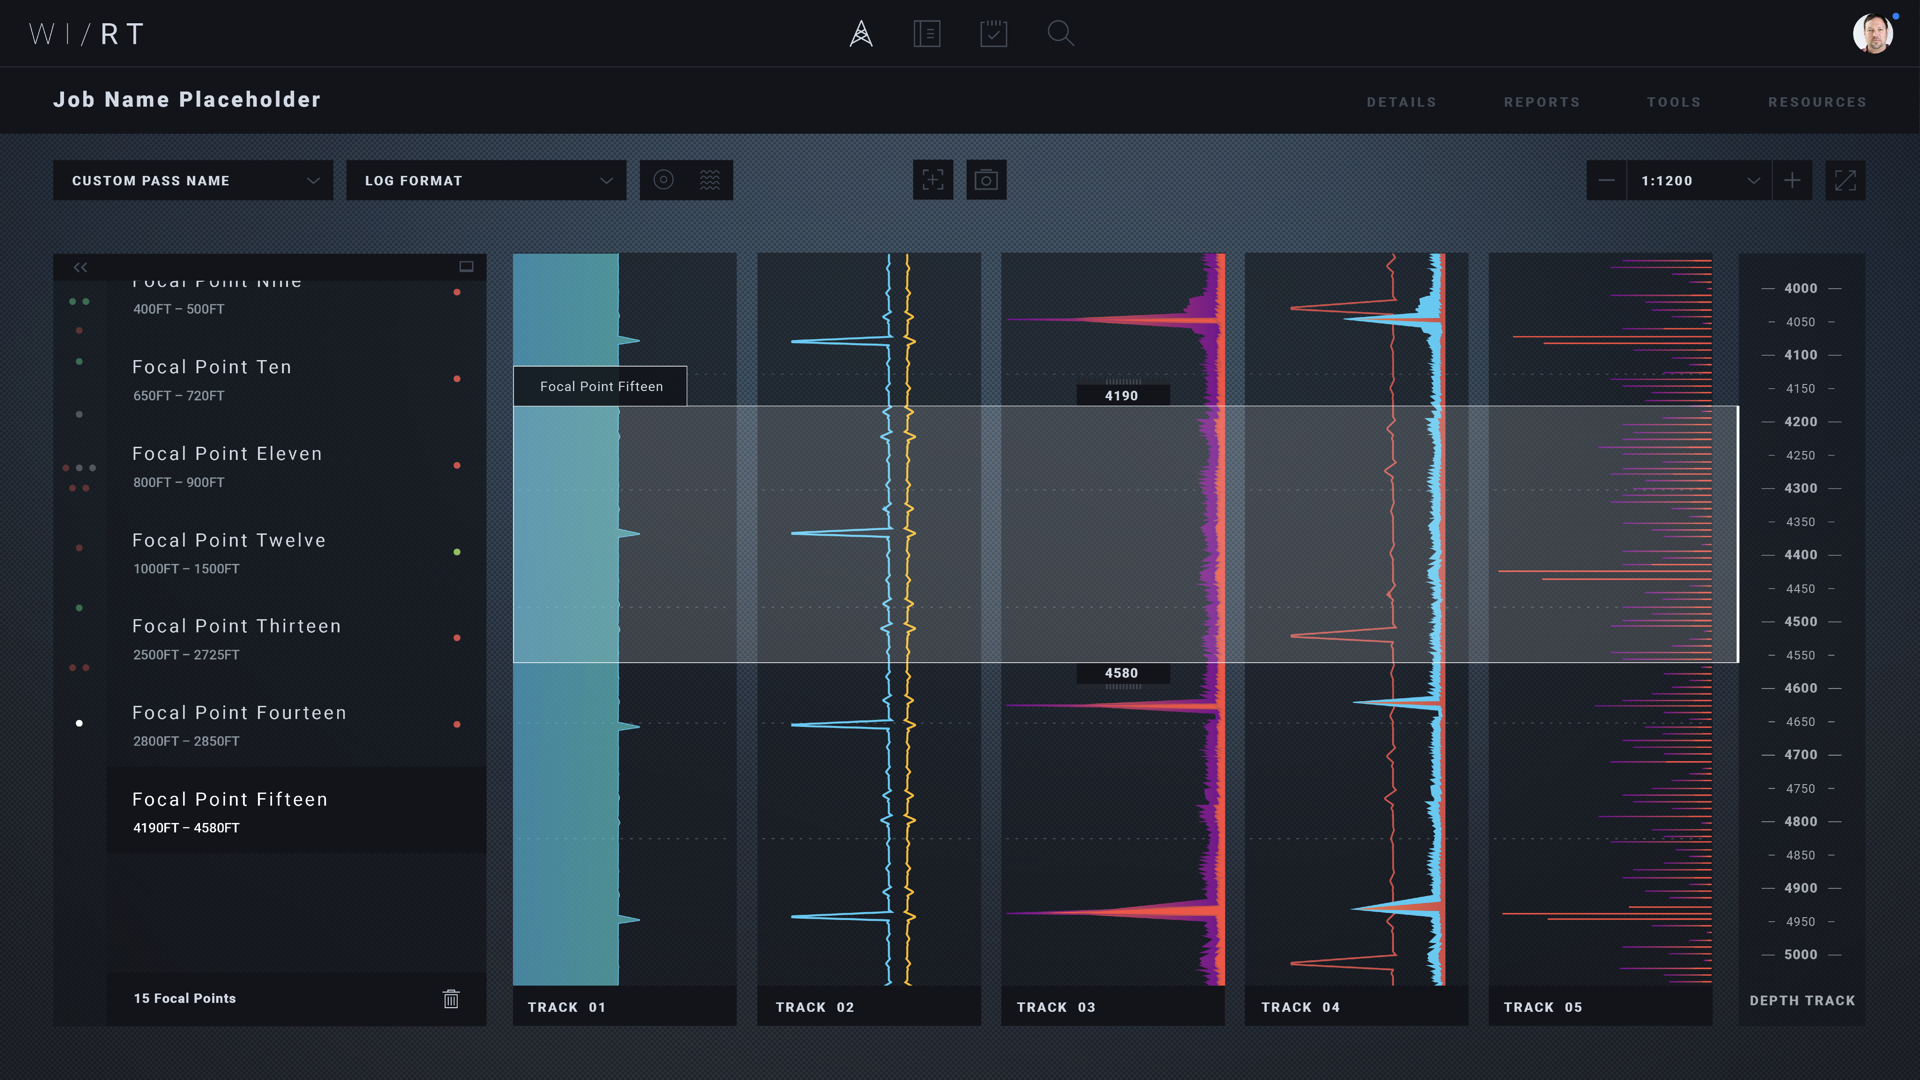Toggle red status dot of Focal Point Thirteen
1920x1080 pixels.
tap(457, 638)
